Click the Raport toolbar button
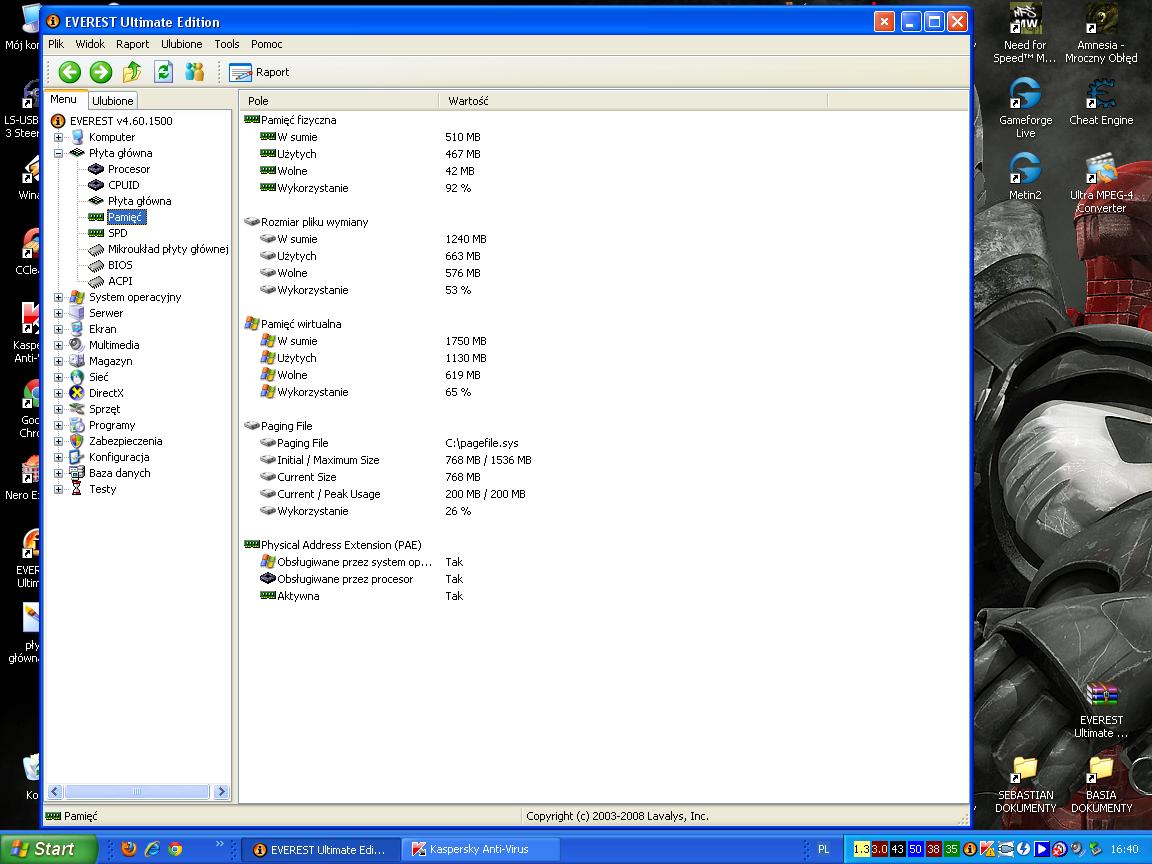1152x864 pixels. click(259, 72)
